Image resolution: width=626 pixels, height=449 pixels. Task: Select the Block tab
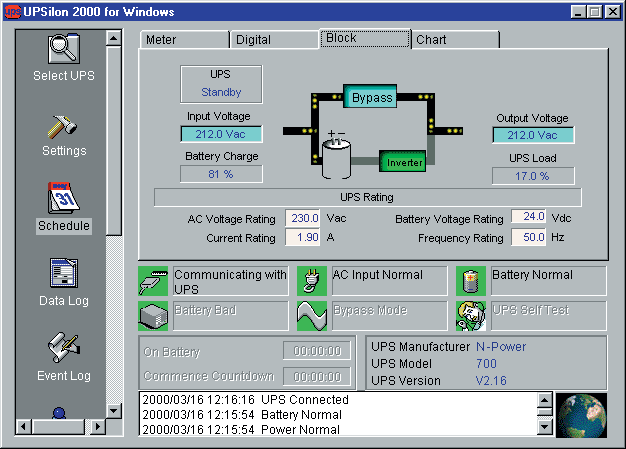[365, 38]
